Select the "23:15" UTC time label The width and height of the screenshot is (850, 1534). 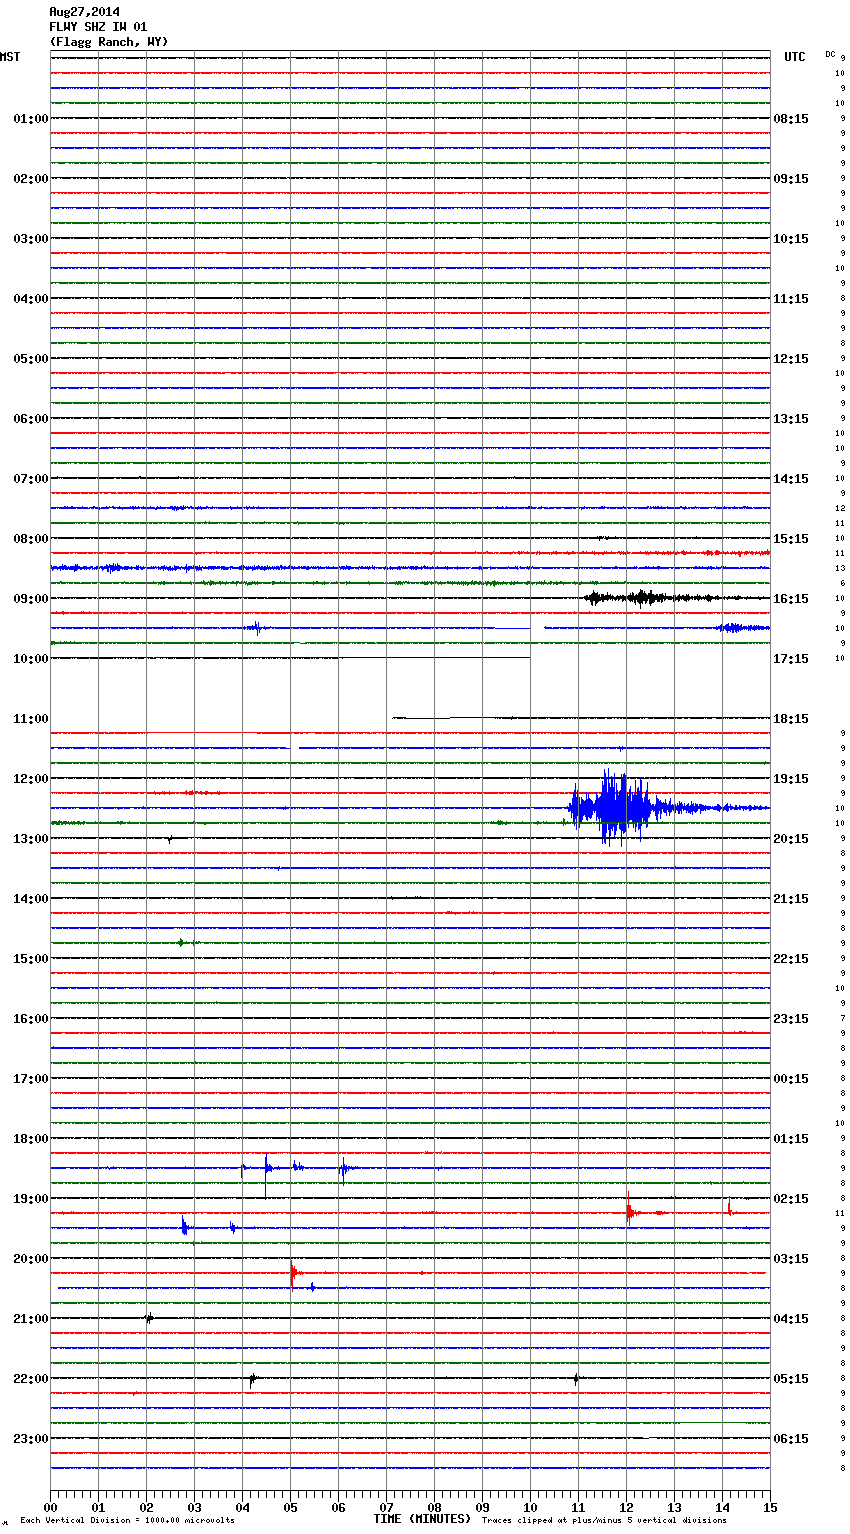click(791, 1019)
